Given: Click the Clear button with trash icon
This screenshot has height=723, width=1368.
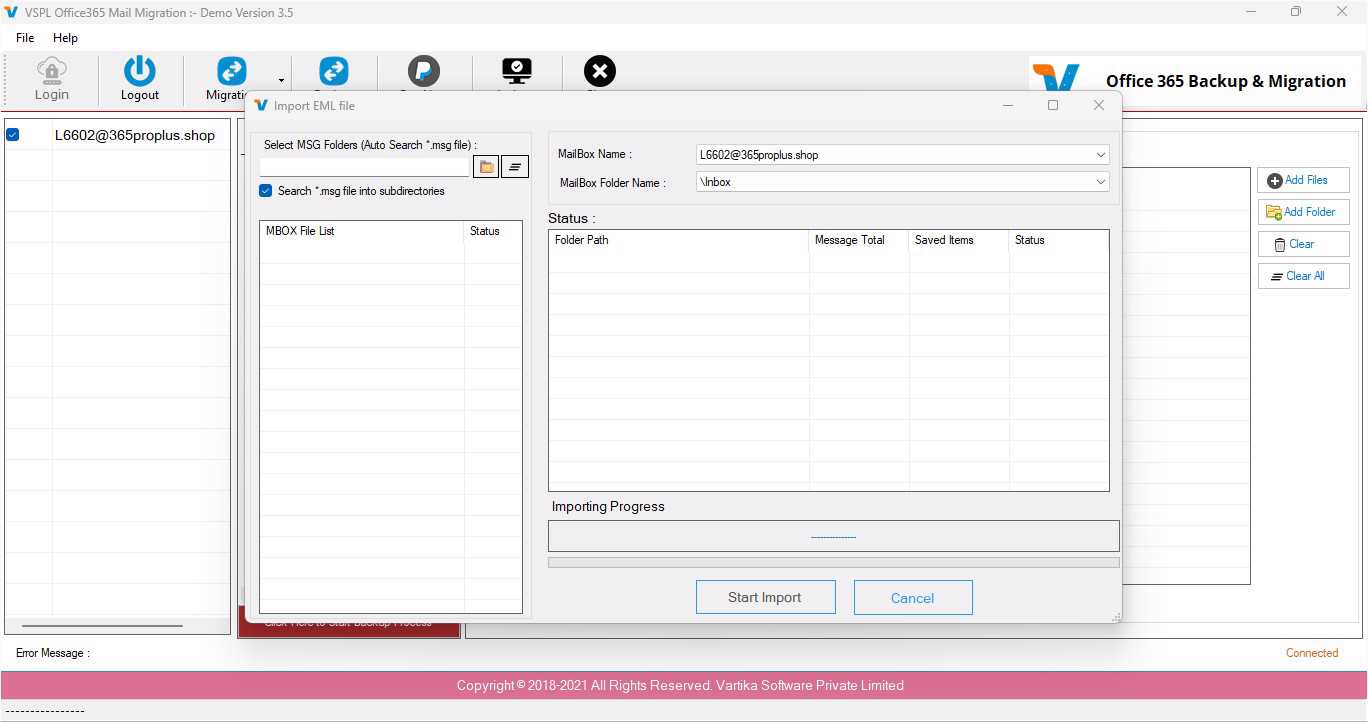Looking at the screenshot, I should (1304, 244).
